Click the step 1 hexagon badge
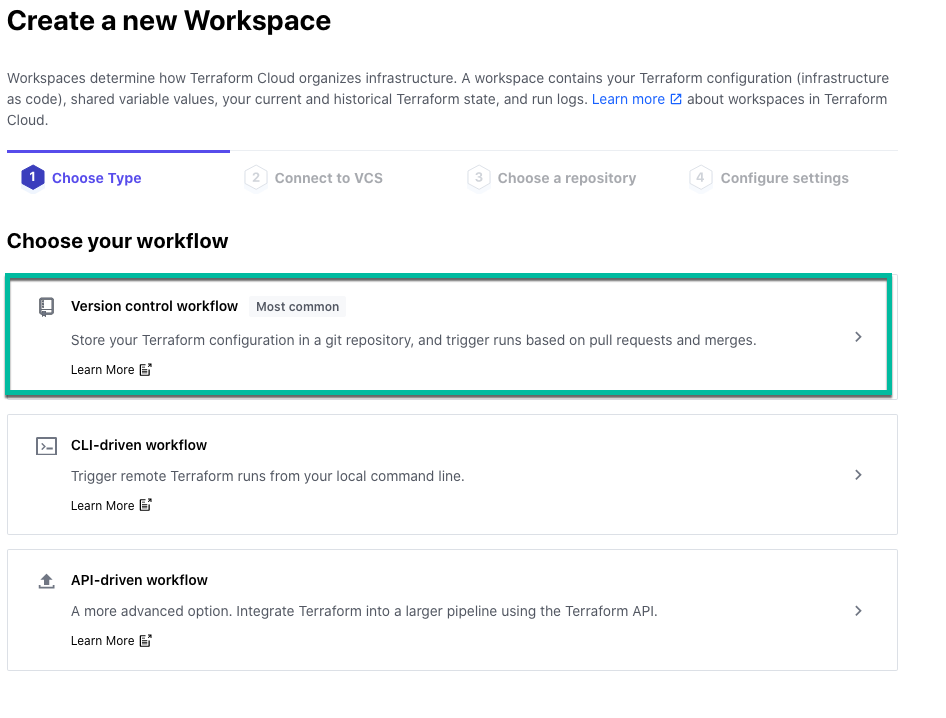The height and width of the screenshot is (718, 946). pos(33,177)
